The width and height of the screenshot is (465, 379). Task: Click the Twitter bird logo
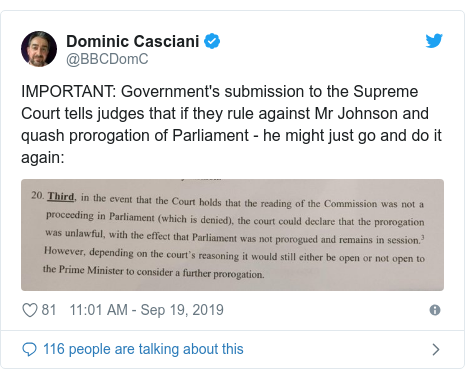[434, 41]
